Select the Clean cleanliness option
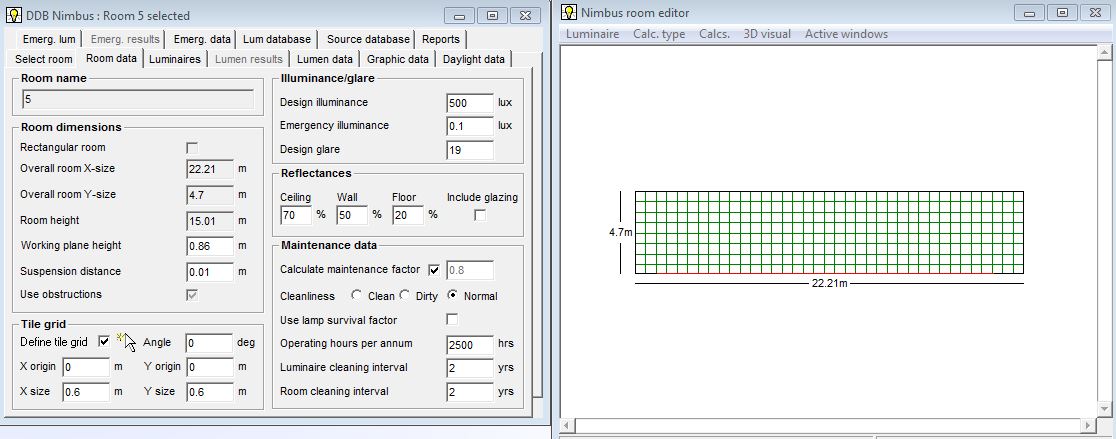The width and height of the screenshot is (1116, 439). (x=357, y=295)
